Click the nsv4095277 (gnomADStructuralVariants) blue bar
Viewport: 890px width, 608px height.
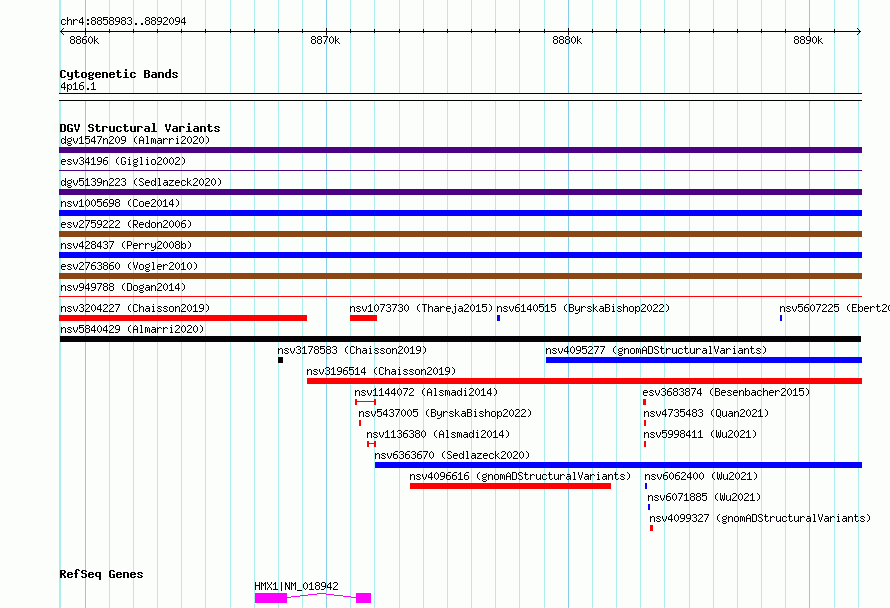(704, 360)
